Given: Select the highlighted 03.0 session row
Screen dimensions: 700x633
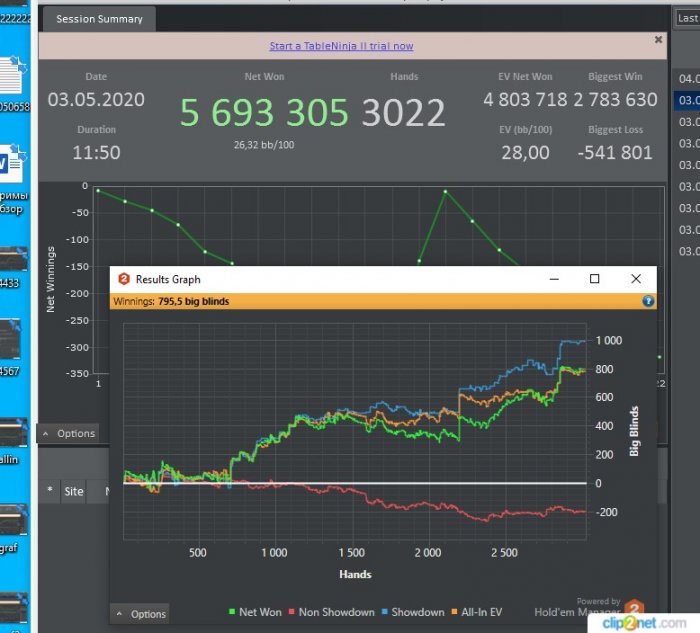Looking at the screenshot, I should coord(688,100).
